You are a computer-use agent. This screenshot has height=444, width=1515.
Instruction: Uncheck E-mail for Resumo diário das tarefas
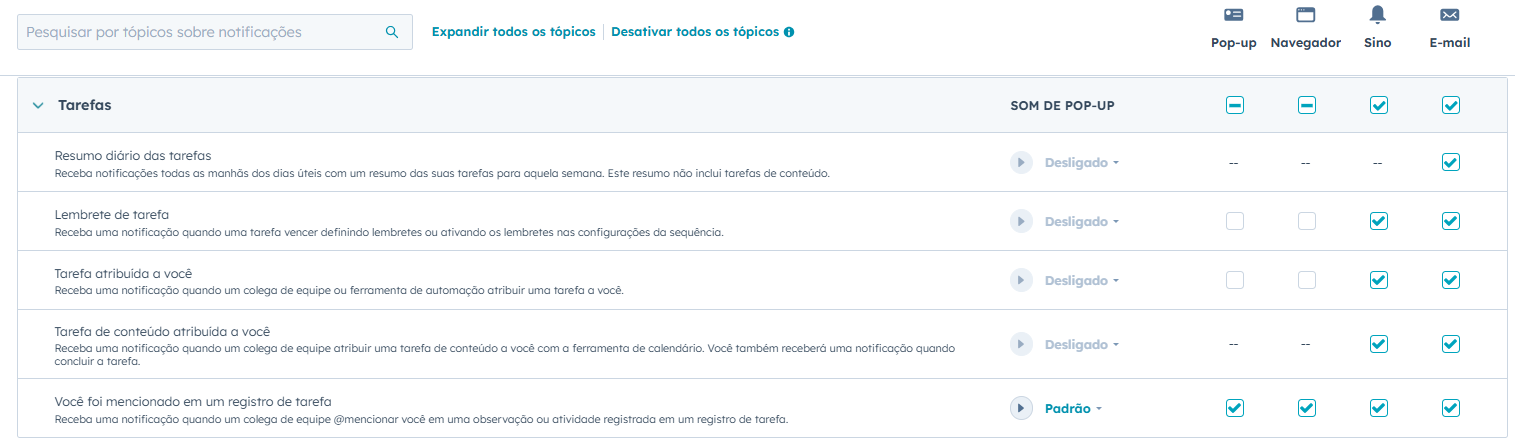point(1451,162)
